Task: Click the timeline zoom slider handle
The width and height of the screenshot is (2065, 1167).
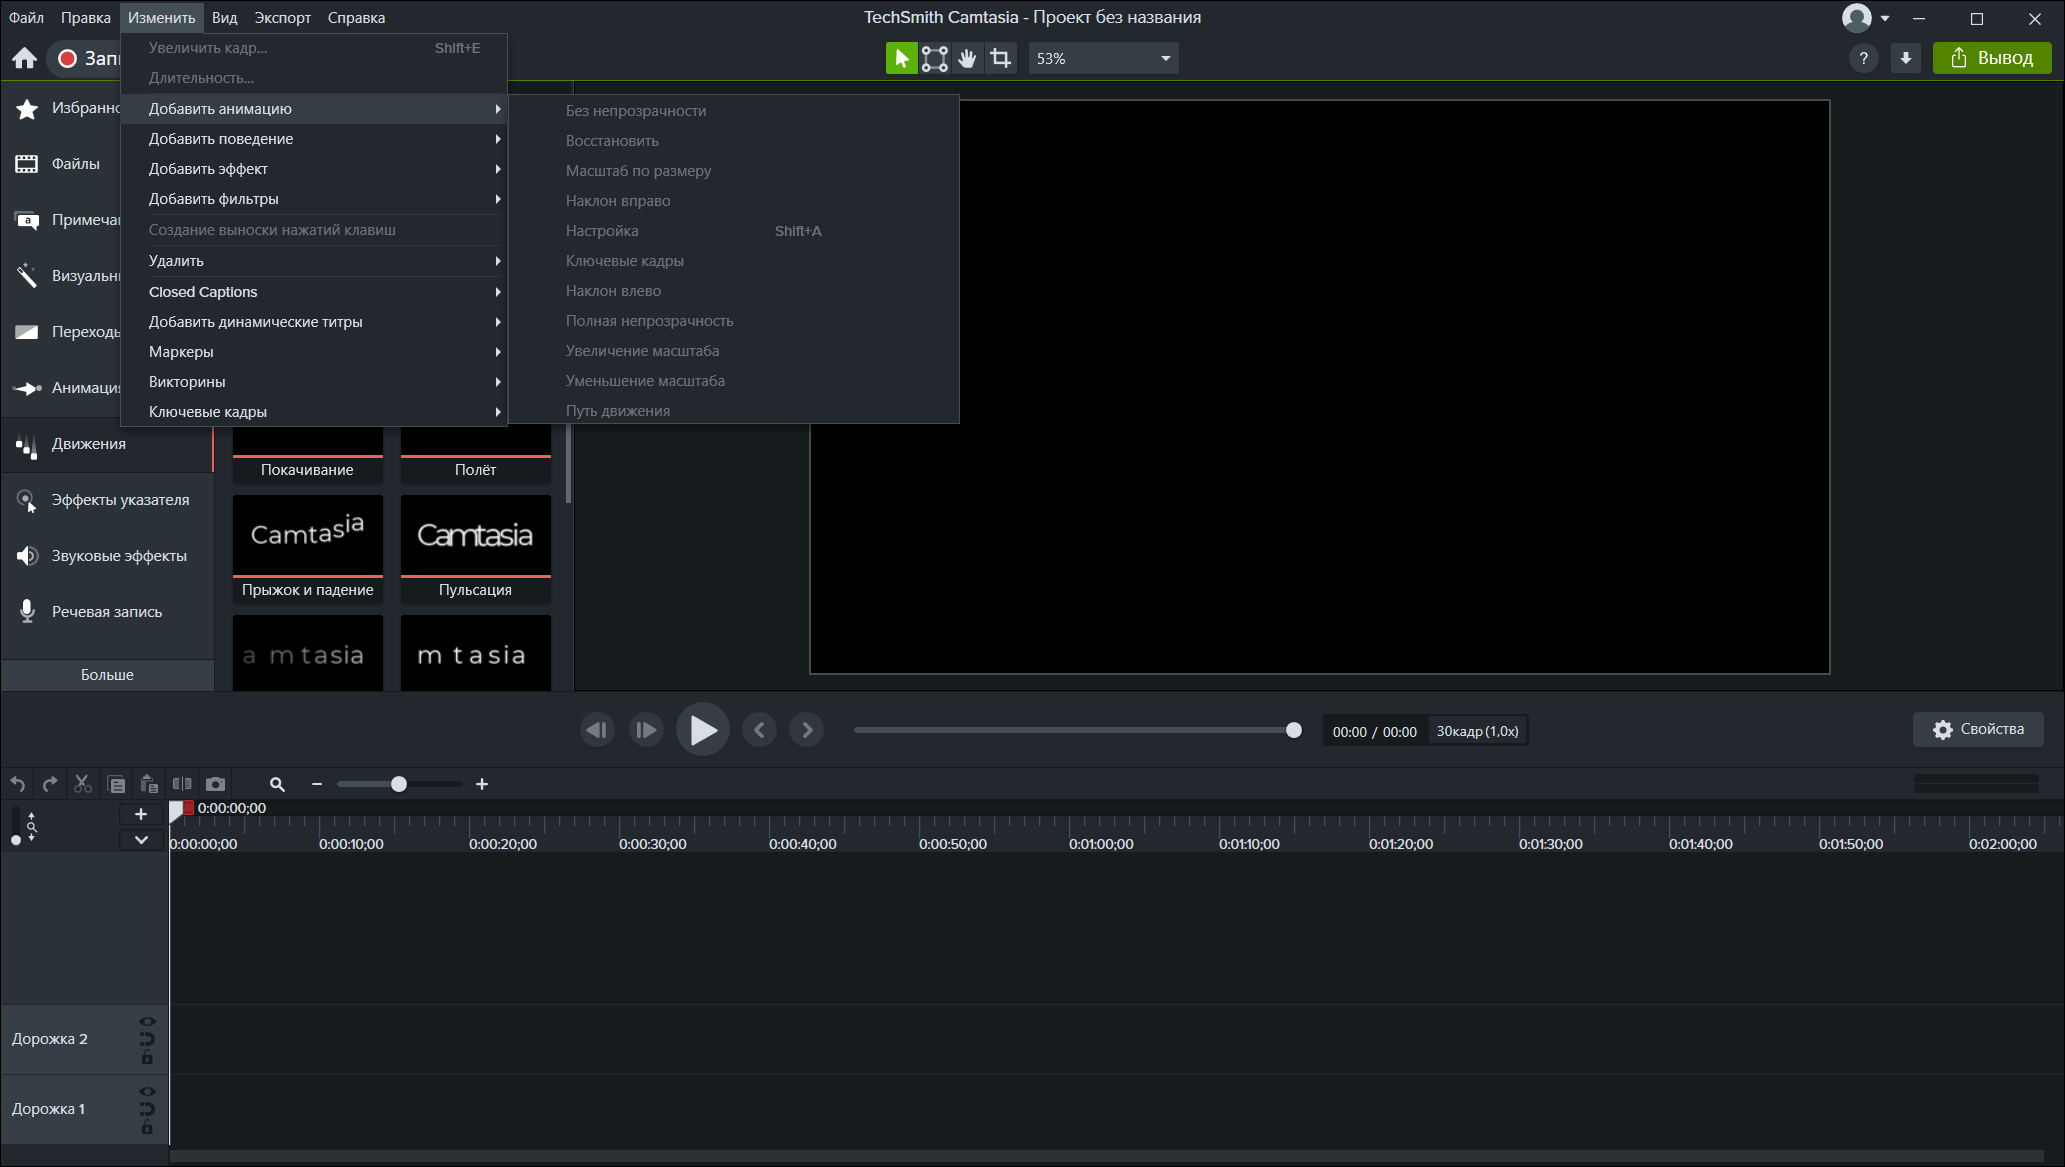Action: pyautogui.click(x=399, y=784)
